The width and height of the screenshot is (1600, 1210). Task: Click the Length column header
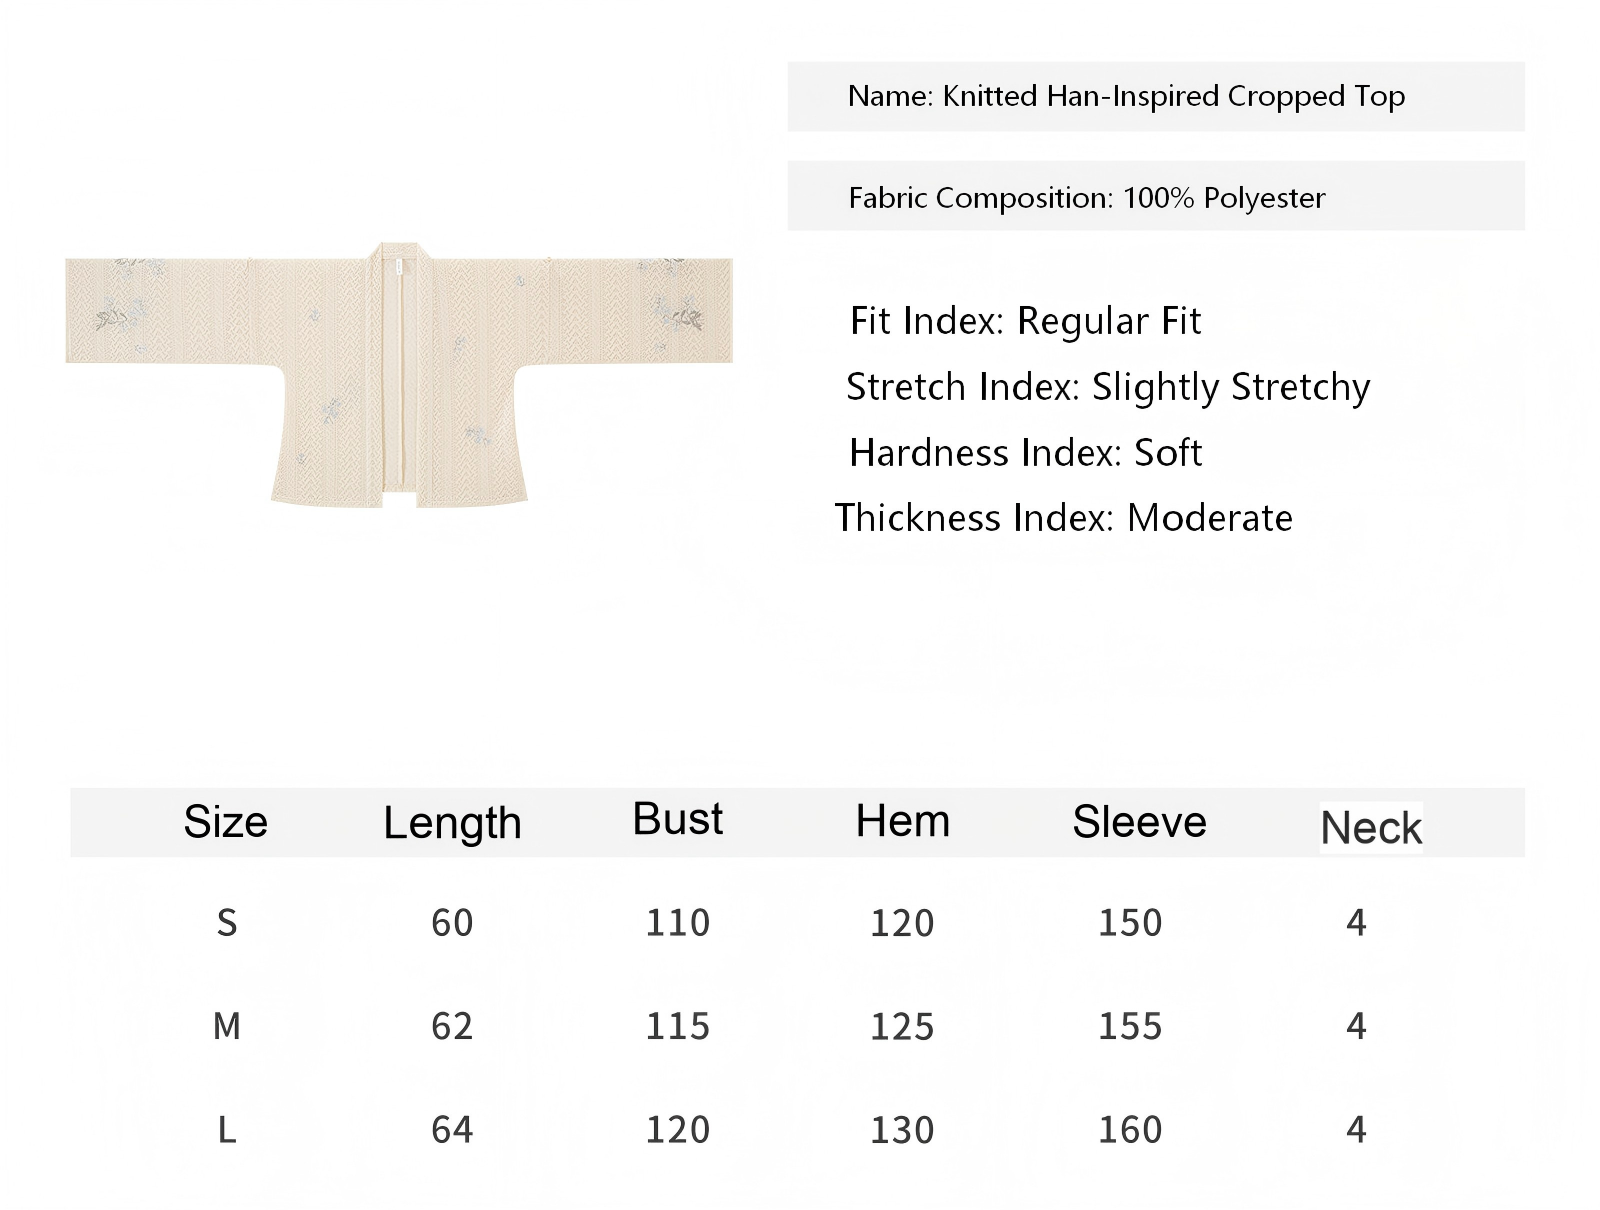pos(452,823)
